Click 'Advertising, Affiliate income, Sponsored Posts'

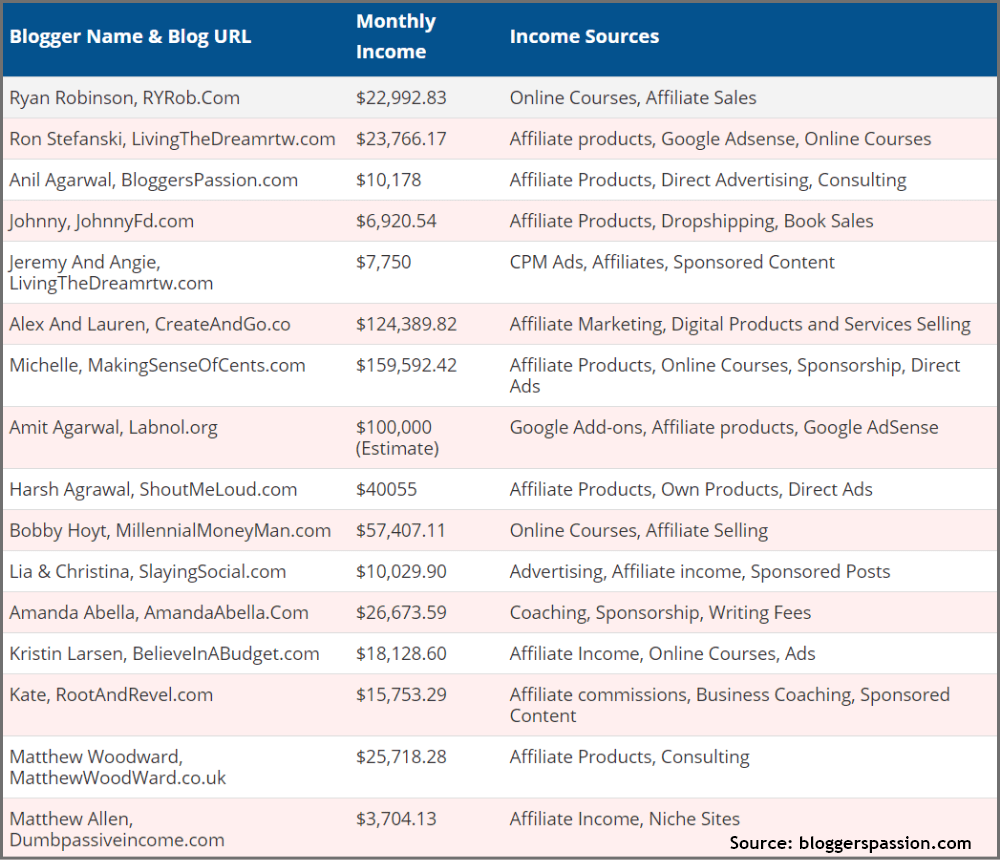(700, 572)
